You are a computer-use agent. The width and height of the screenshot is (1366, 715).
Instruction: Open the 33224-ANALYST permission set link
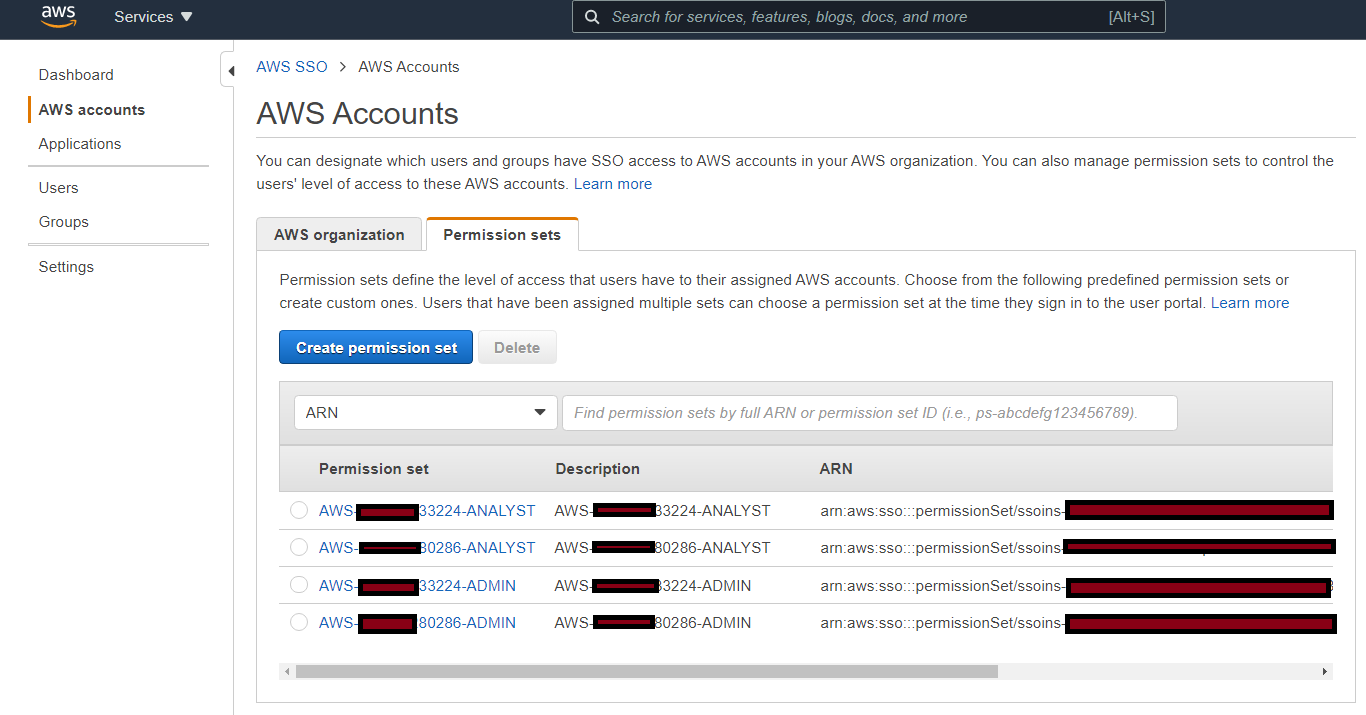pos(427,511)
